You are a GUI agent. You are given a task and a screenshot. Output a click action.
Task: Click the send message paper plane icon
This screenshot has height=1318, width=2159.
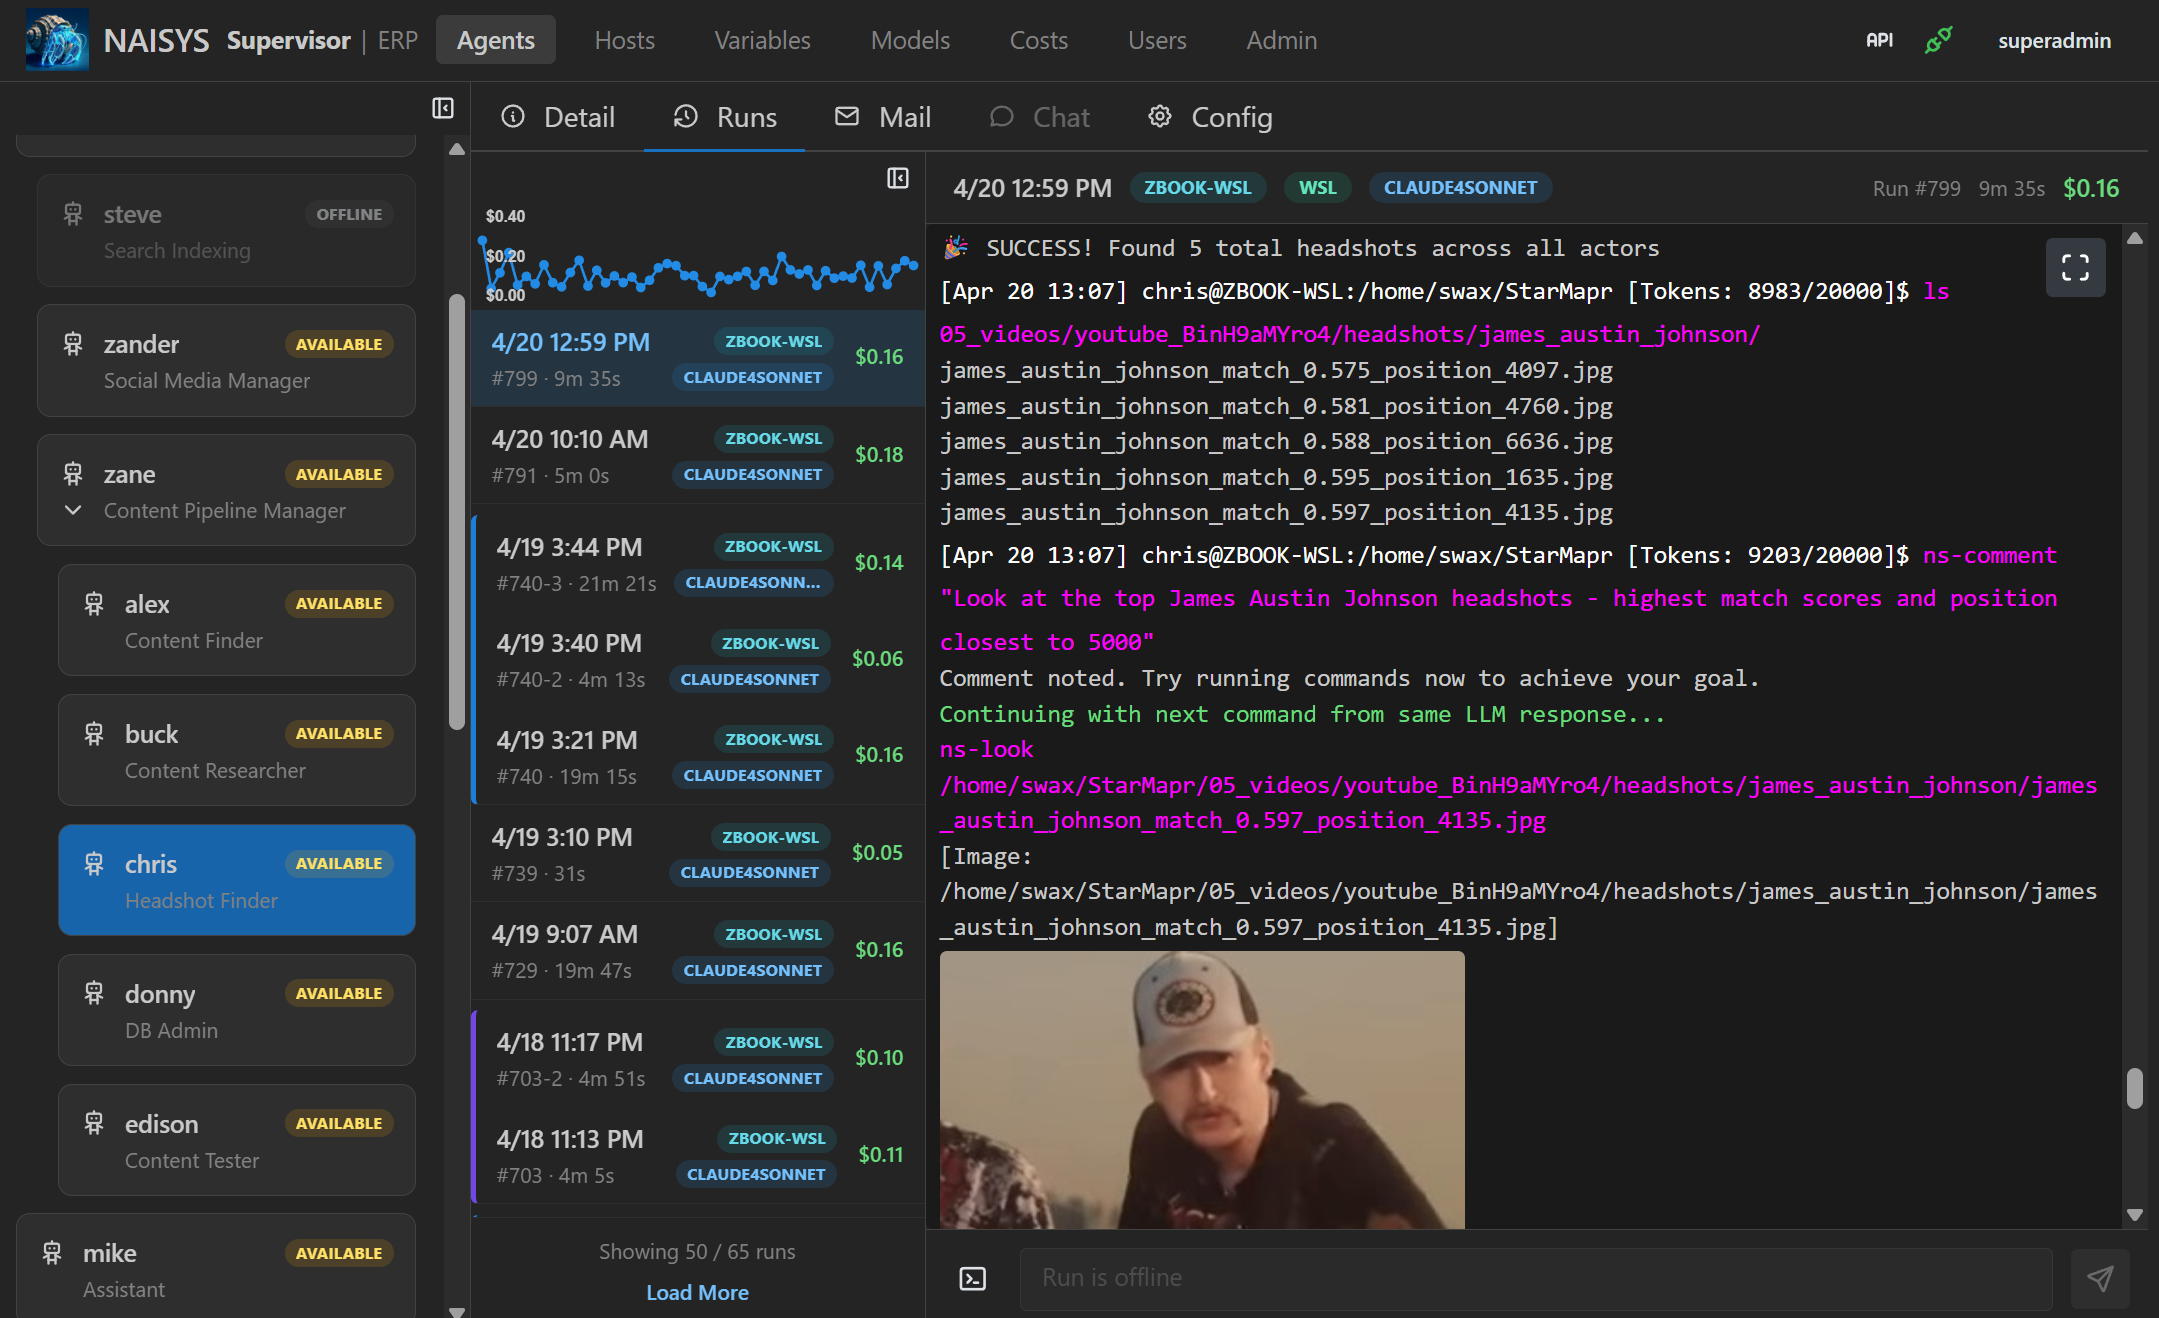pos(2100,1278)
